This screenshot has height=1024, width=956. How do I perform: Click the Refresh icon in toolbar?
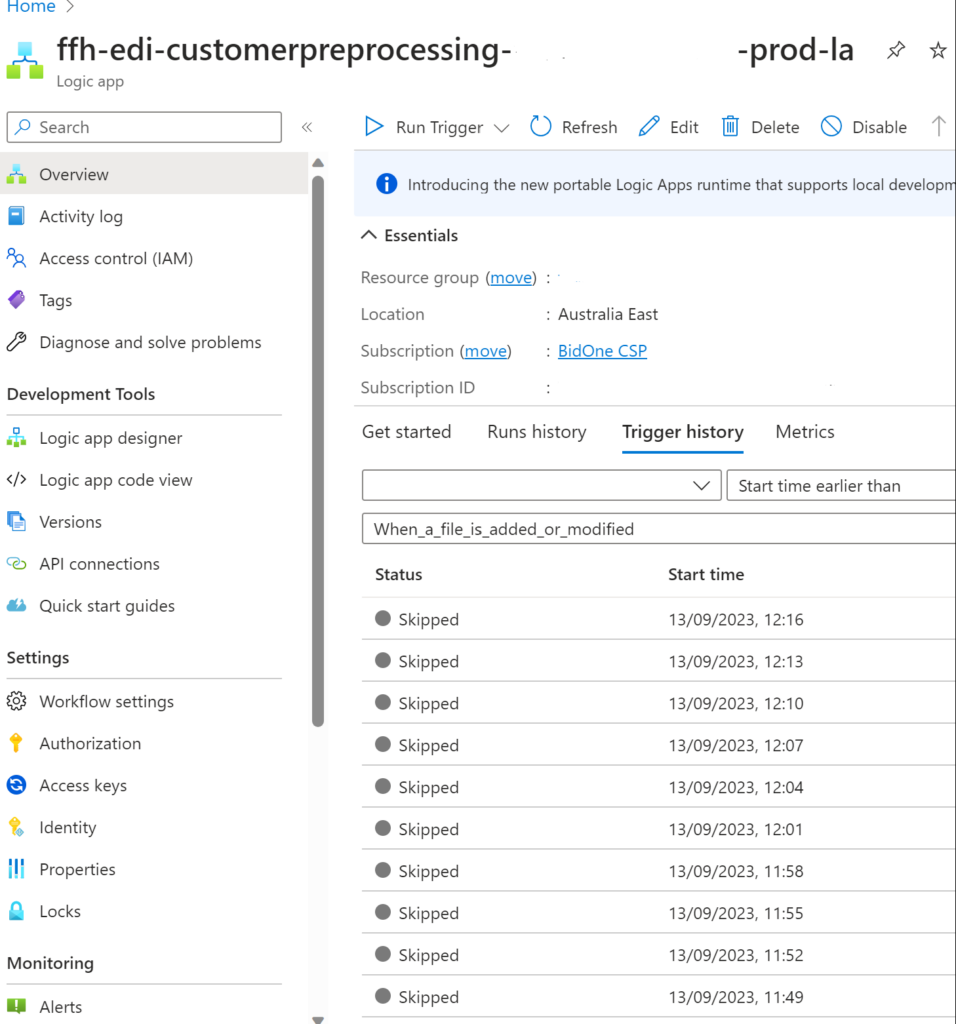click(540, 126)
